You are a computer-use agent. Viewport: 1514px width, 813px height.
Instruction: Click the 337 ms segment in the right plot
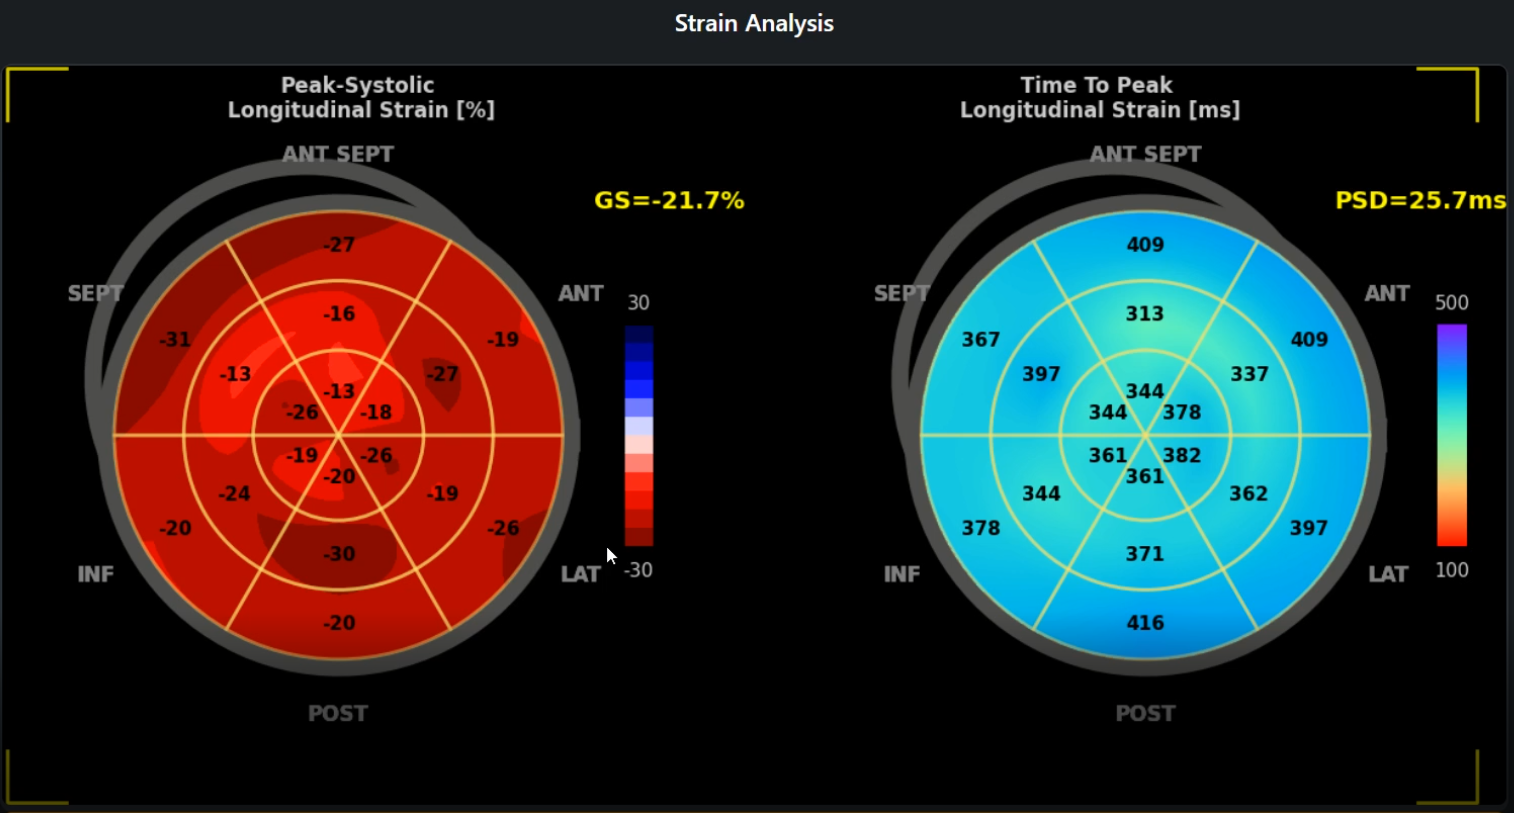[1249, 374]
